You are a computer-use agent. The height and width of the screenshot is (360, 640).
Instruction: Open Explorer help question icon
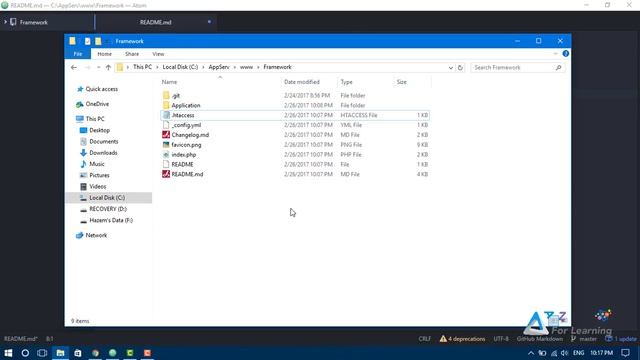point(565,53)
